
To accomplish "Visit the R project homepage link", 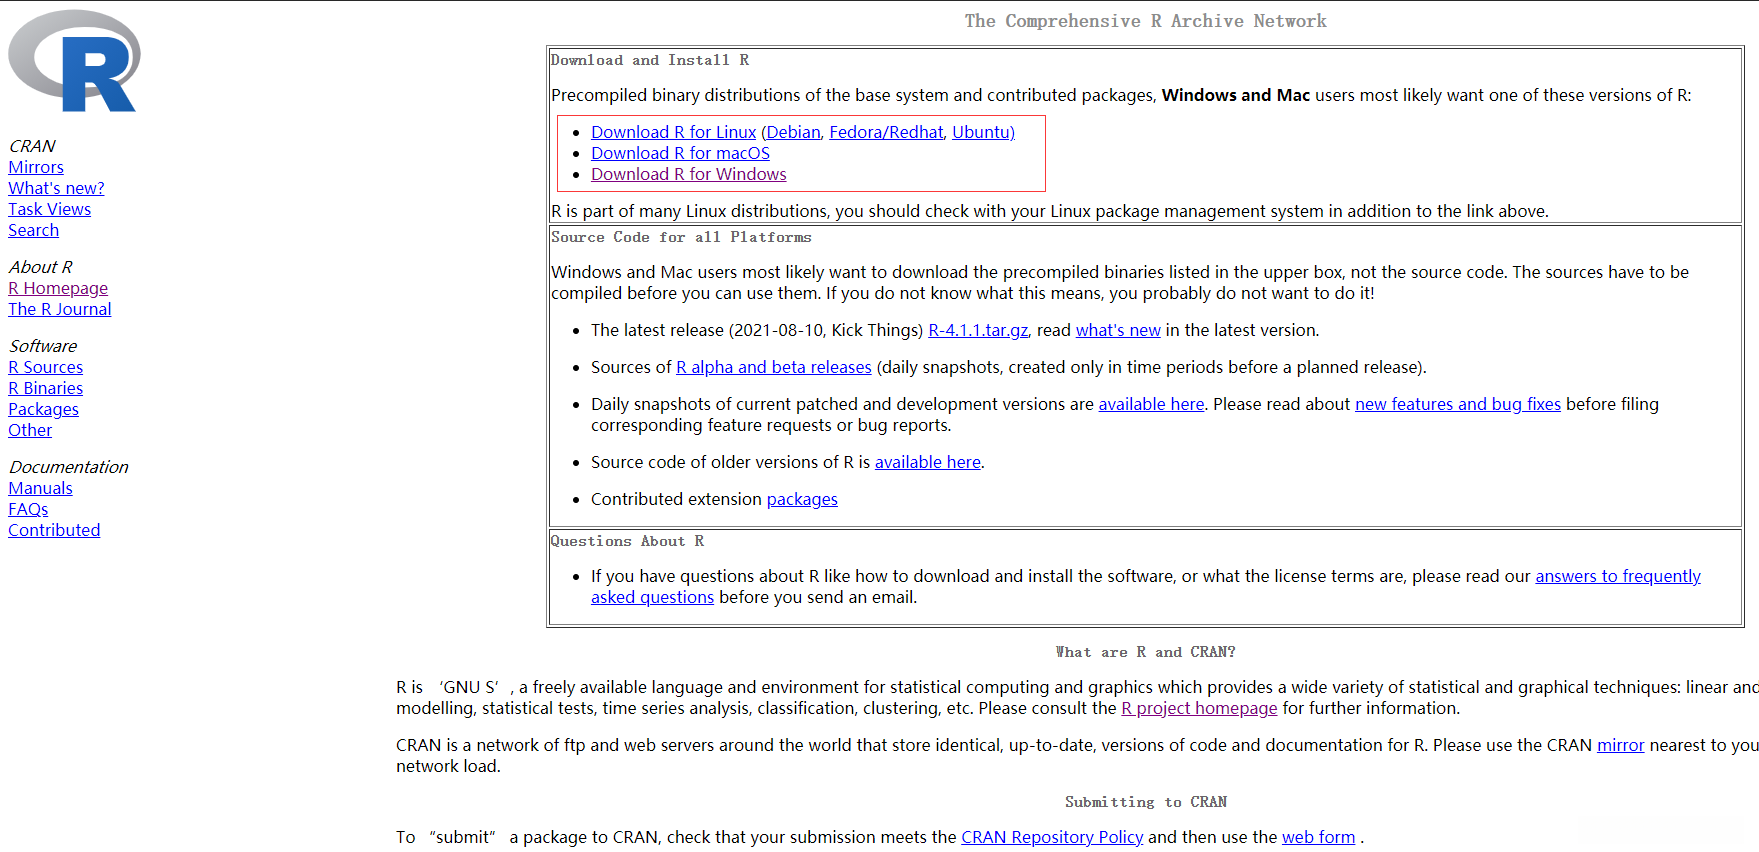I will pos(1199,708).
